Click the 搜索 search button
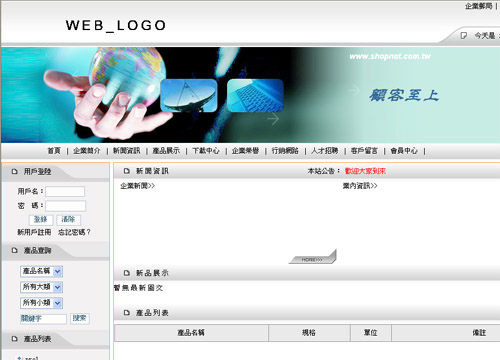Viewport: 500px width, 360px height. pyautogui.click(x=80, y=318)
